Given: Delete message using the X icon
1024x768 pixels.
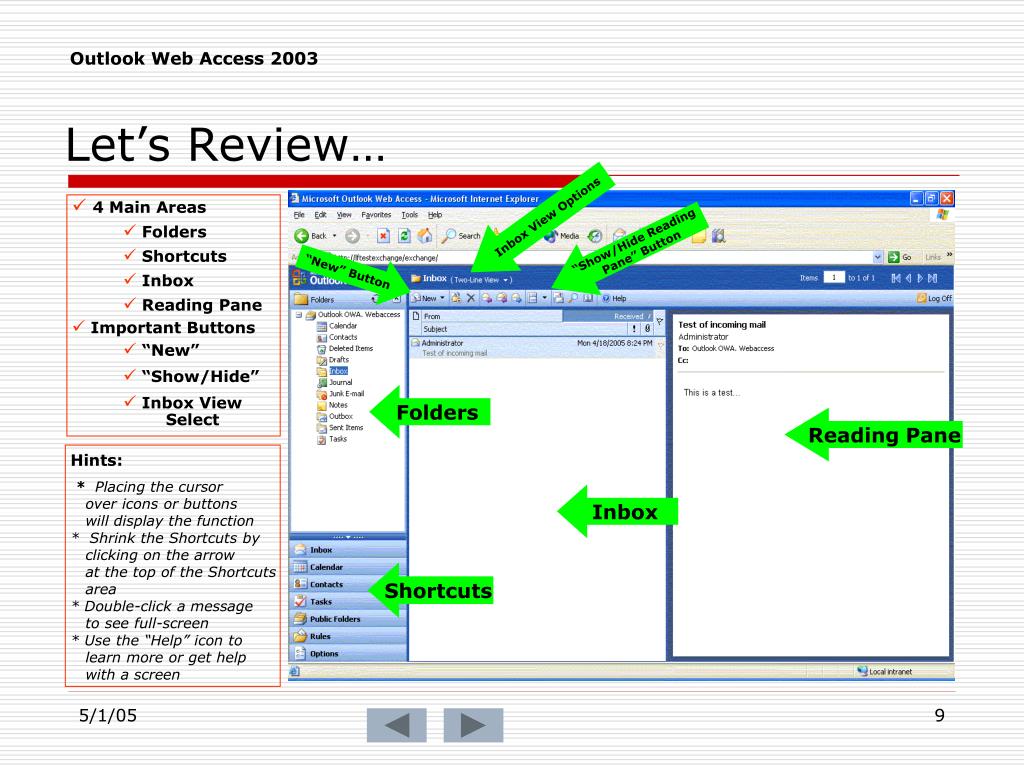Looking at the screenshot, I should point(470,298).
